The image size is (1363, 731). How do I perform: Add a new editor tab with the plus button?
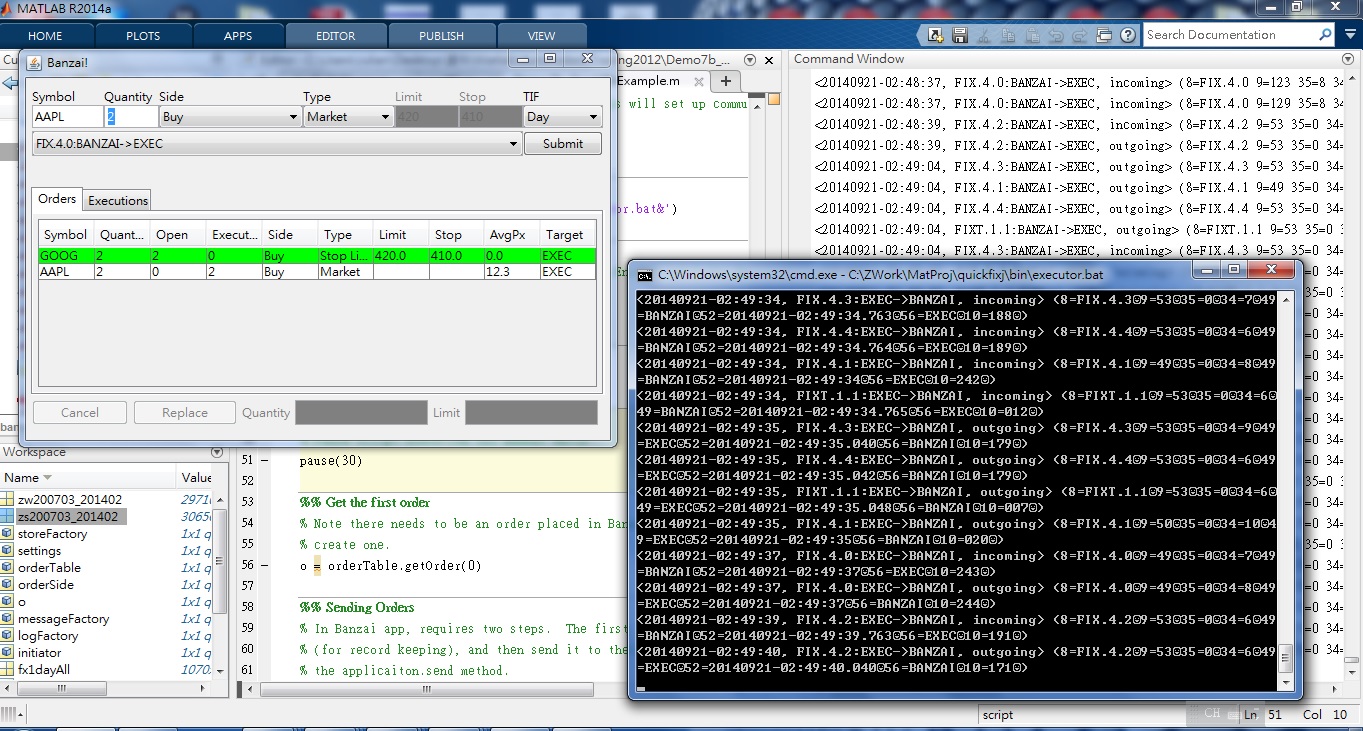tap(726, 81)
